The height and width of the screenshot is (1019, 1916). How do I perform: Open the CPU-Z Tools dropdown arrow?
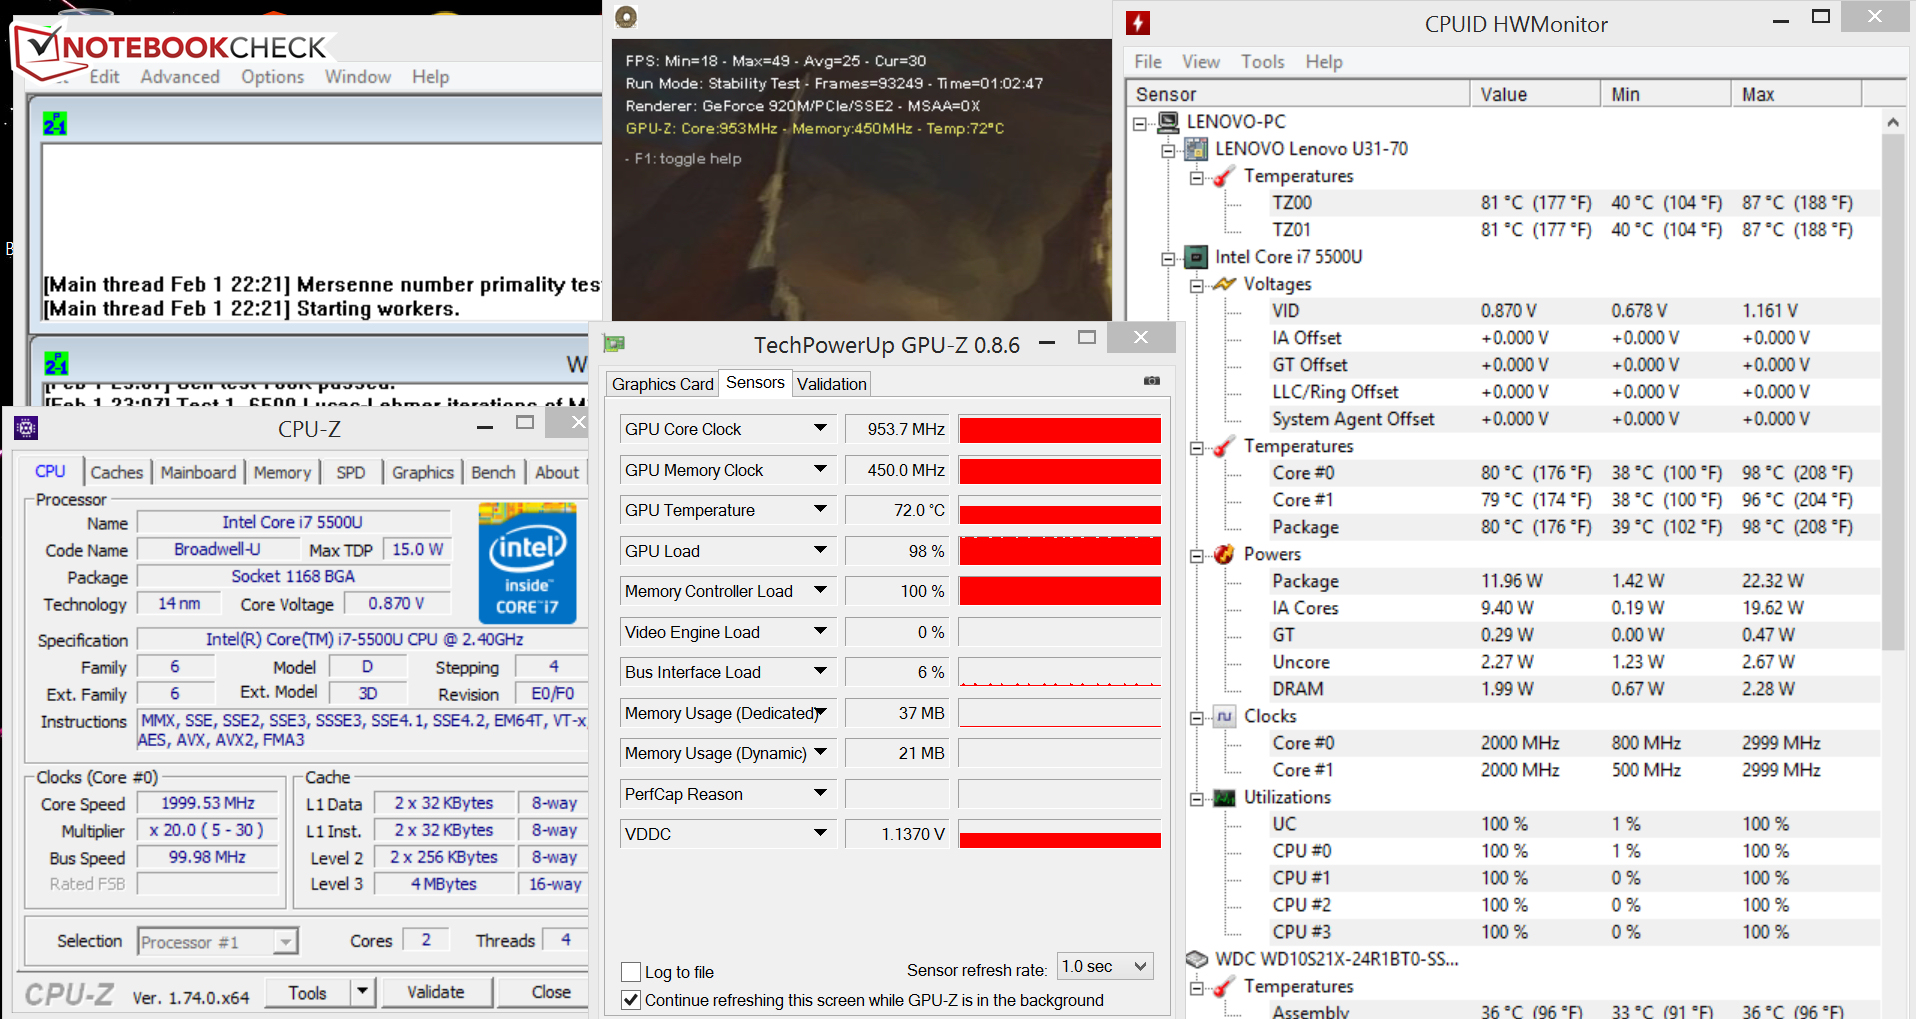click(362, 992)
